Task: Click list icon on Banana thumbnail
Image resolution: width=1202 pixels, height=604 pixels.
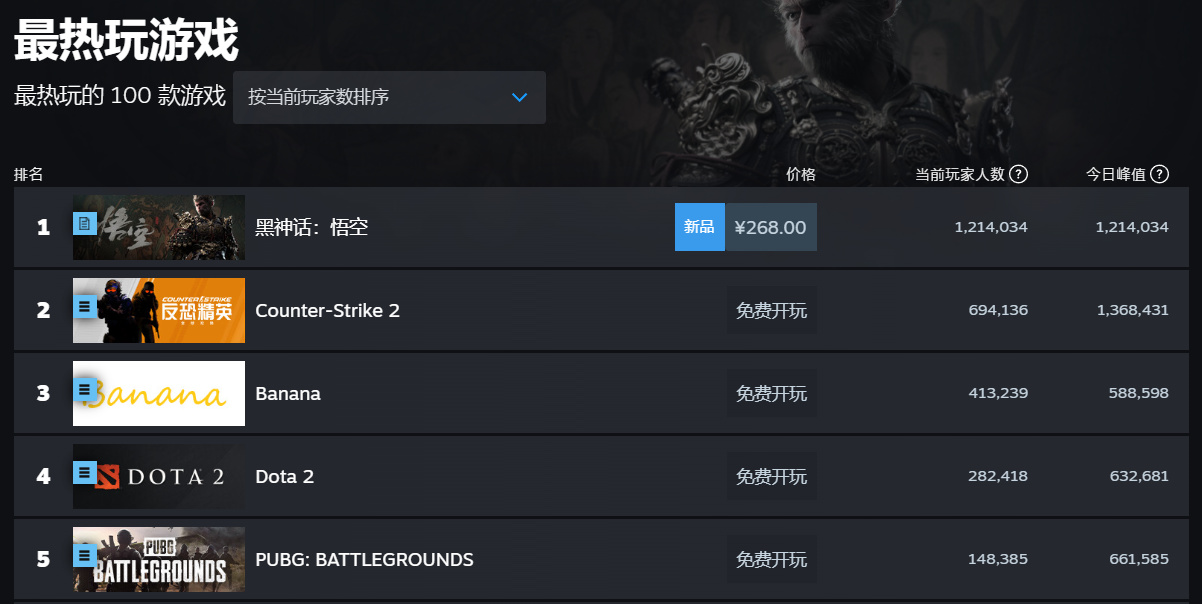Action: click(x=85, y=388)
